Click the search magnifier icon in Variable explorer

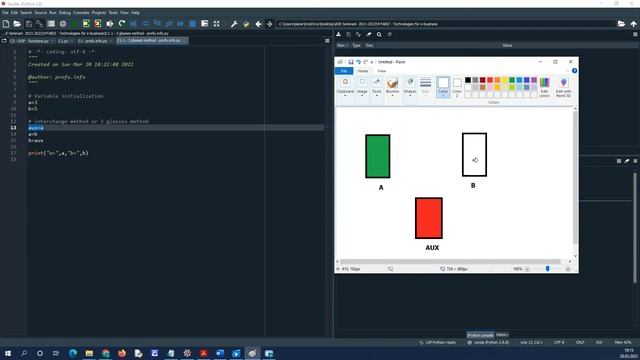379,35
